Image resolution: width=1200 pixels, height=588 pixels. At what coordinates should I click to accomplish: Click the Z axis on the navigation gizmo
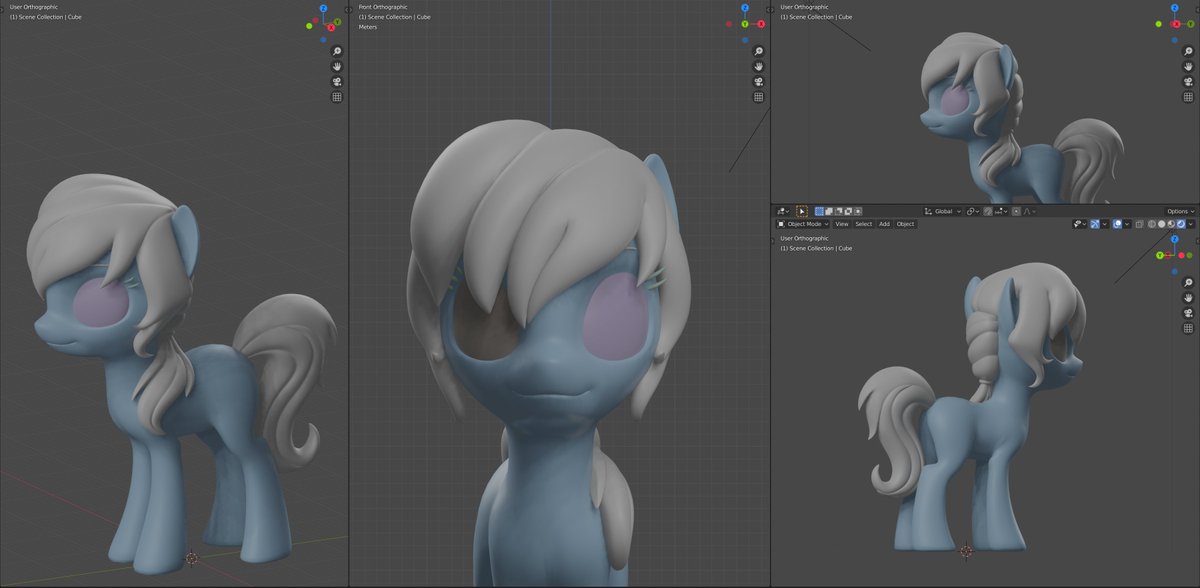click(x=322, y=7)
